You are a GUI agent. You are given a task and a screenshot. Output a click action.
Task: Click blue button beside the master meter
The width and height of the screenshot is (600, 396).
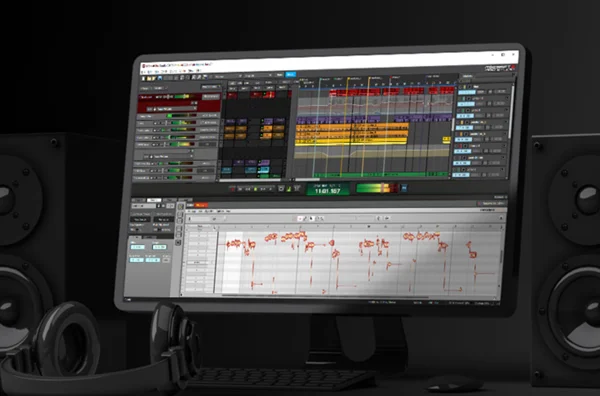point(403,187)
